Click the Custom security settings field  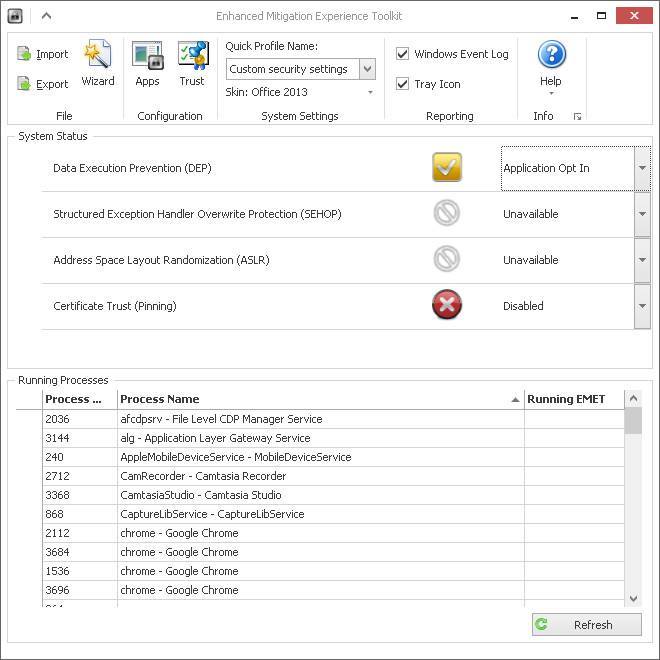pyautogui.click(x=293, y=69)
